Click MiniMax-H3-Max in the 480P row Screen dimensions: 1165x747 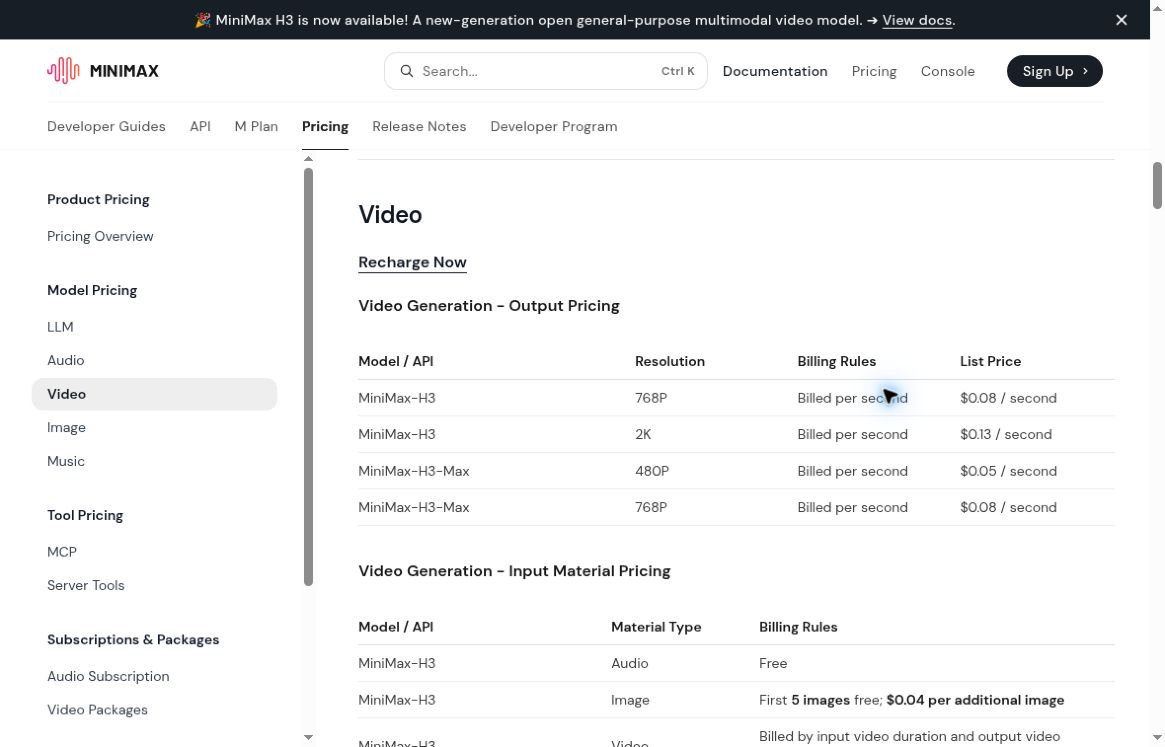click(414, 471)
